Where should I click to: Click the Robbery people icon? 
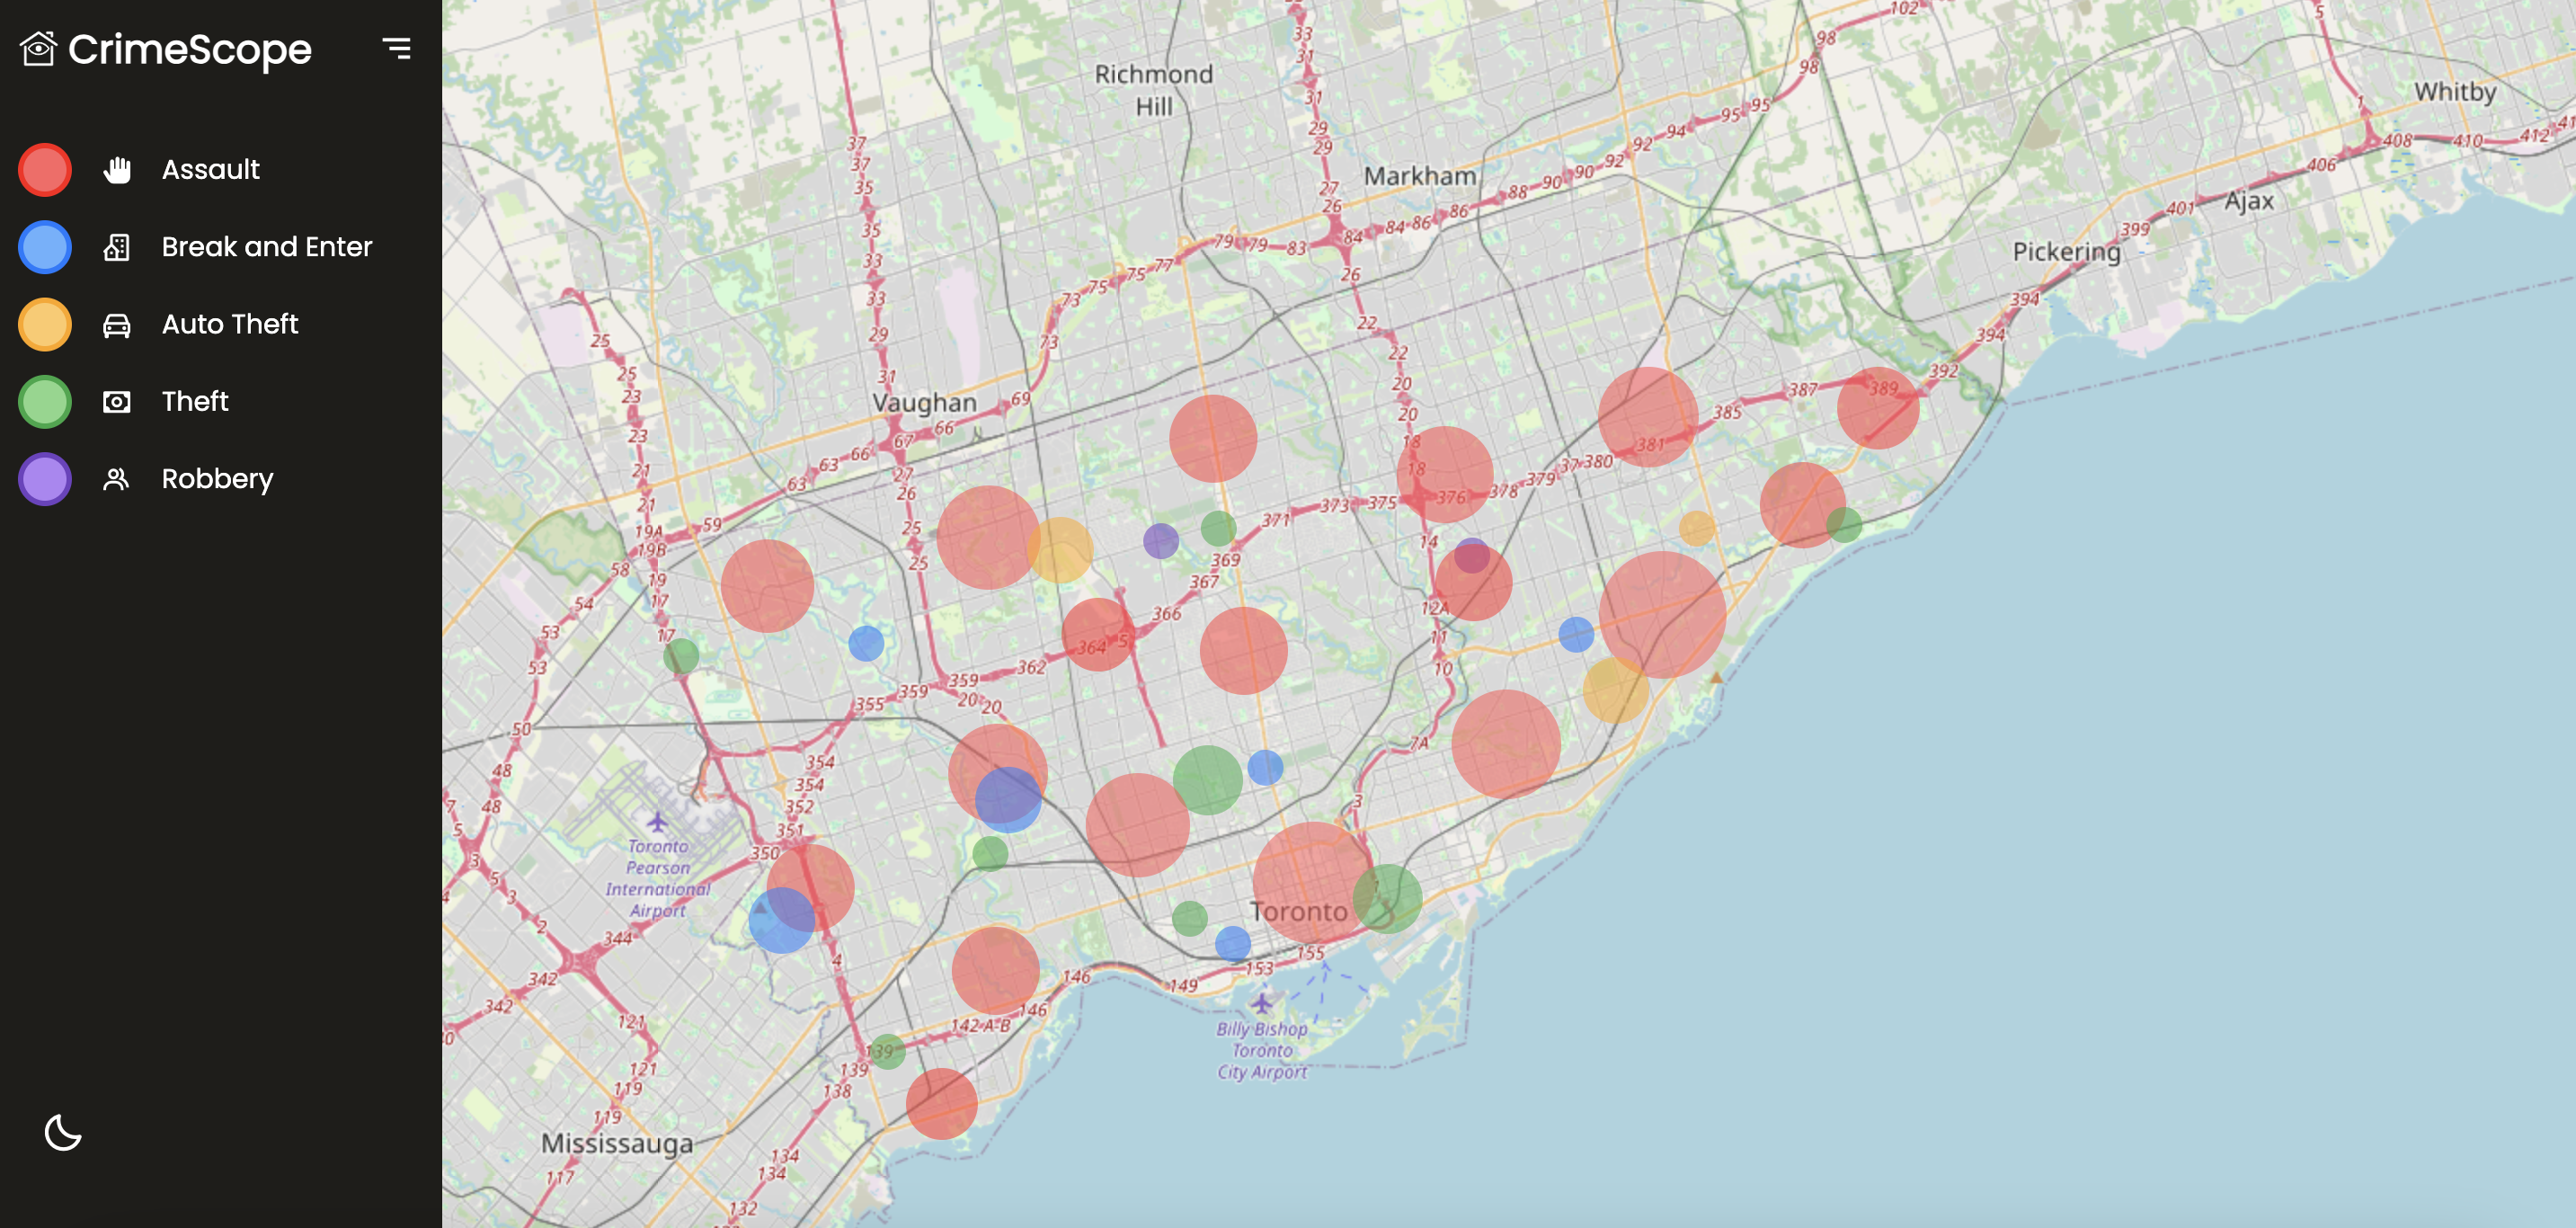pos(117,479)
